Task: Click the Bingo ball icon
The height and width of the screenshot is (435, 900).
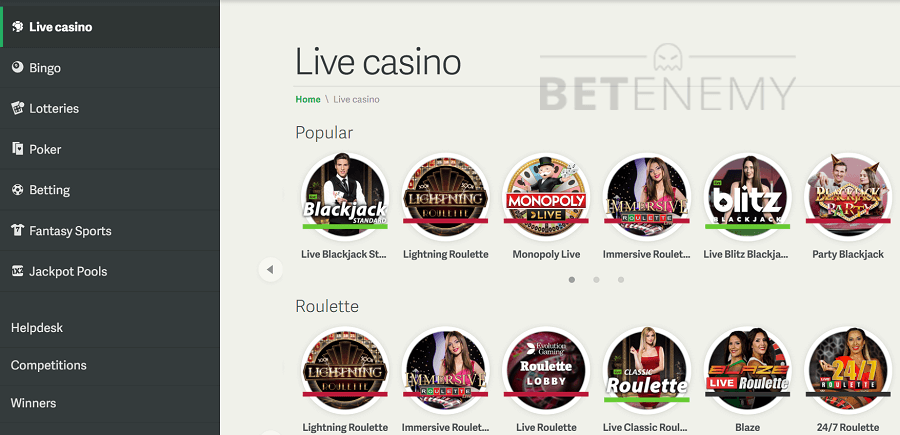Action: coord(17,67)
